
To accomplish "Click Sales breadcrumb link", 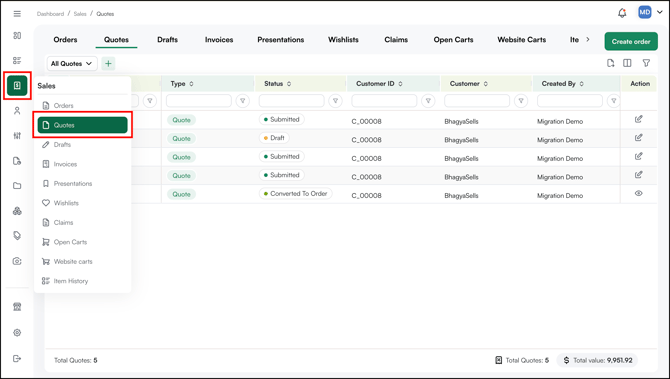I will [x=80, y=14].
